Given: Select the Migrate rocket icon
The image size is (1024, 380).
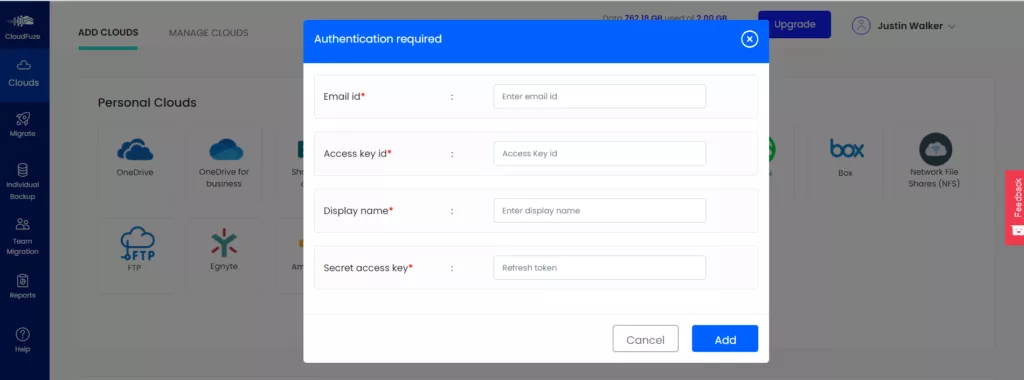Looking at the screenshot, I should coord(23,118).
